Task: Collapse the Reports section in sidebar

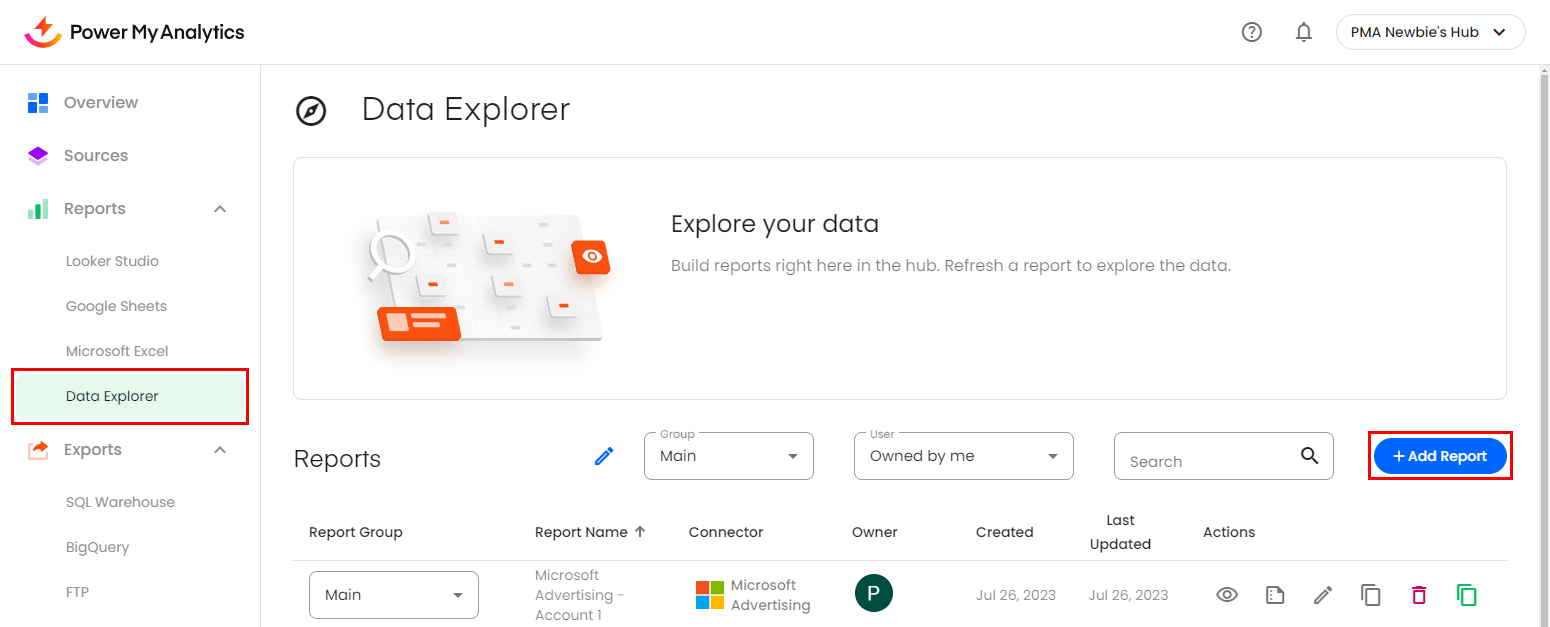Action: click(220, 209)
